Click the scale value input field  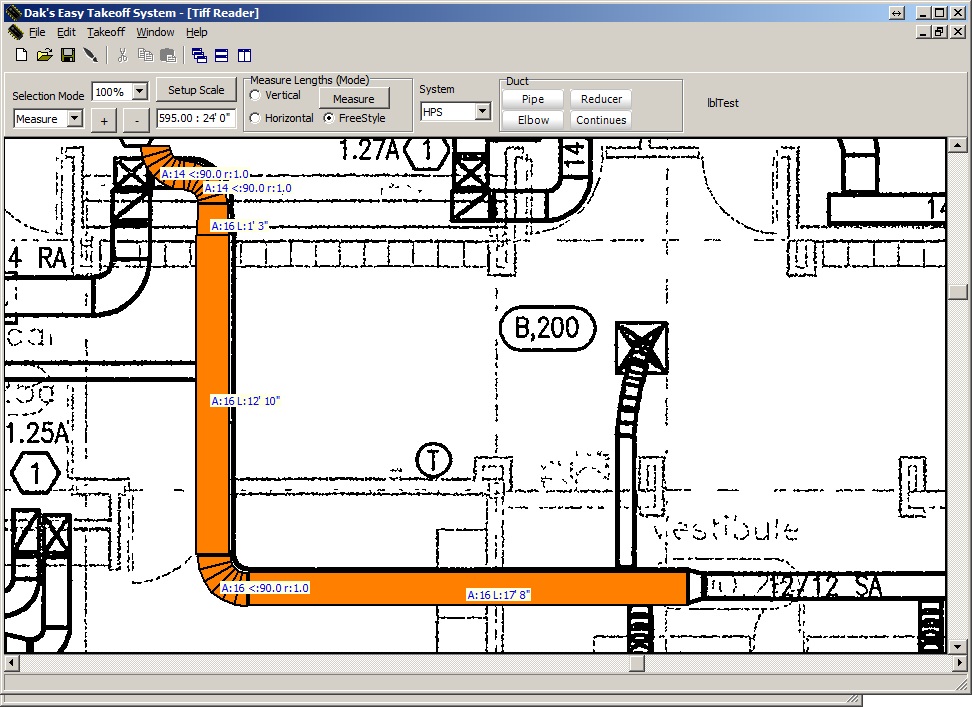(x=196, y=118)
